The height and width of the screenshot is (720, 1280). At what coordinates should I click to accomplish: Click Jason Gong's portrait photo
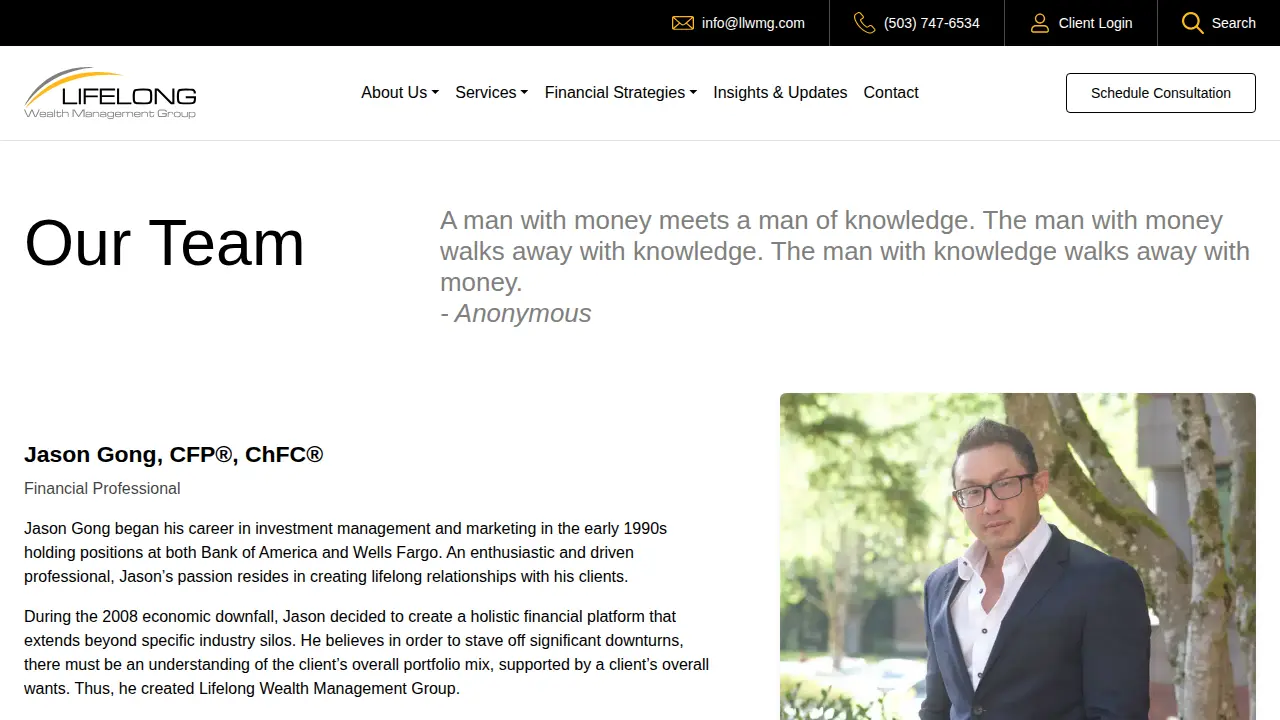1018,556
